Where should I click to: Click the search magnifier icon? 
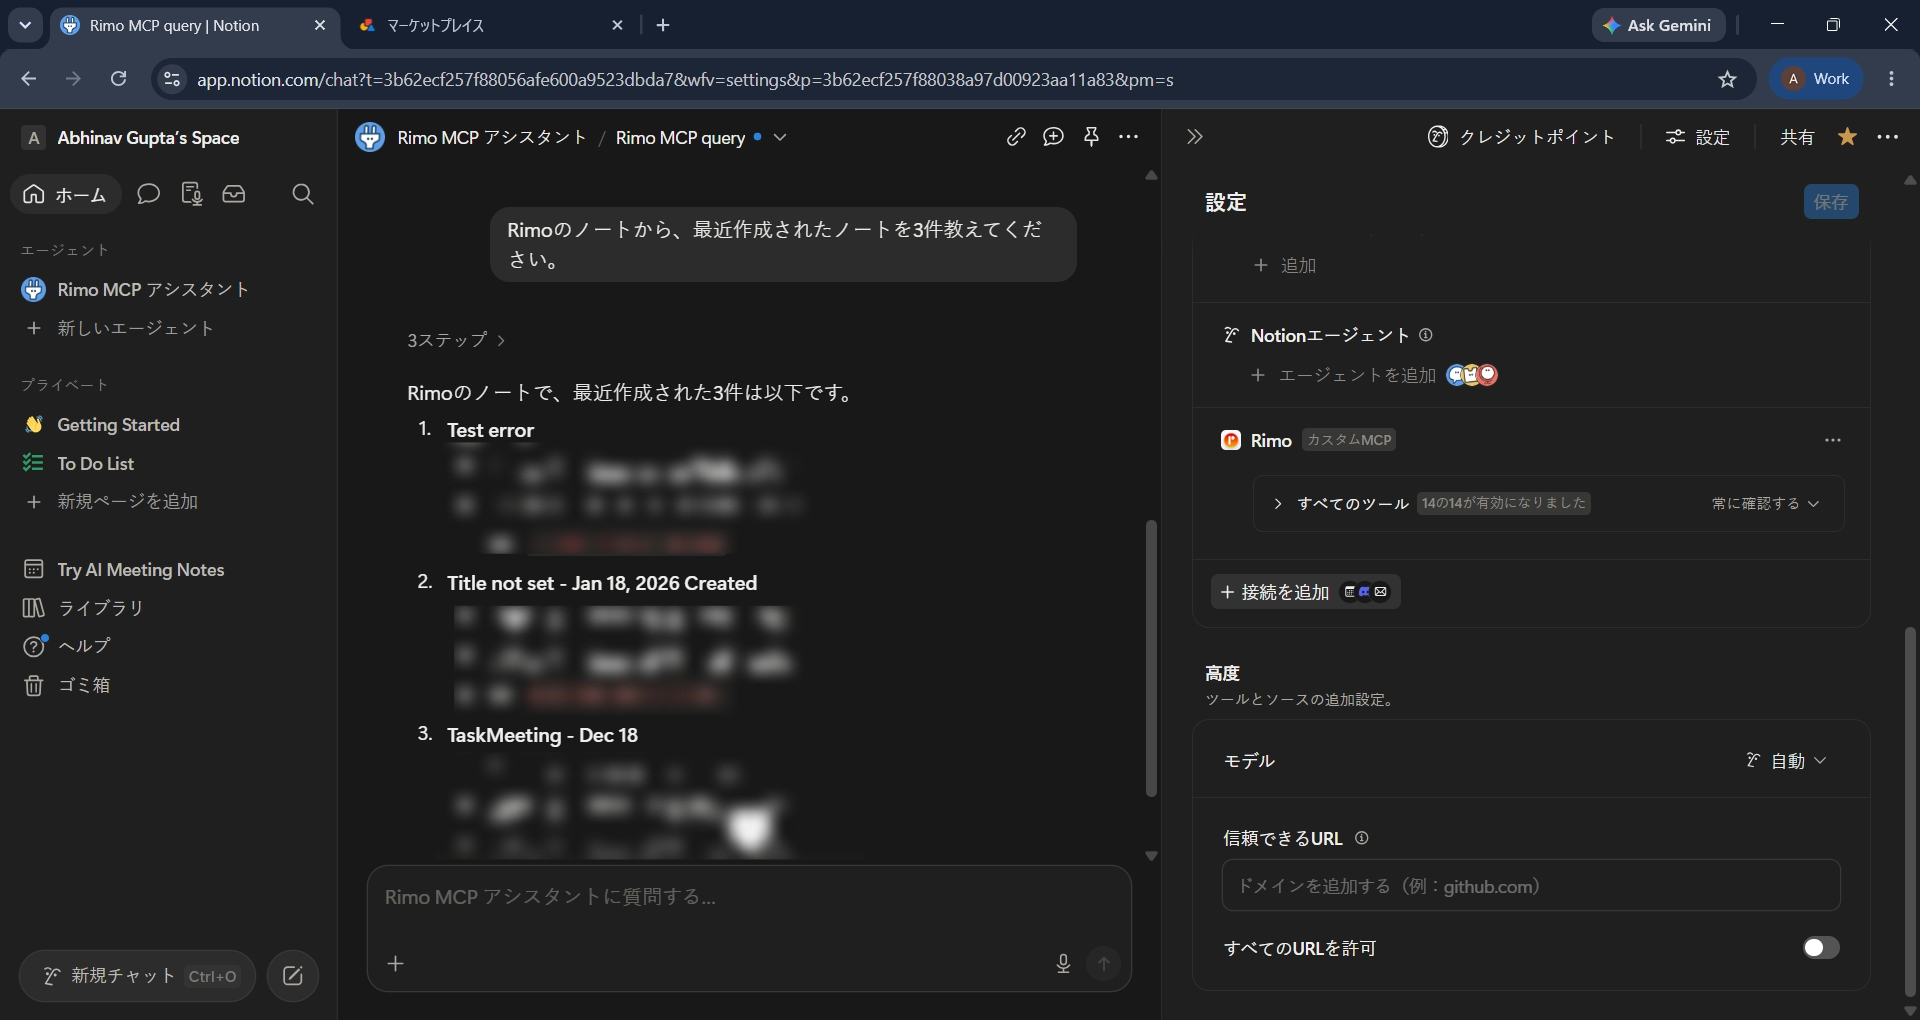pyautogui.click(x=303, y=194)
